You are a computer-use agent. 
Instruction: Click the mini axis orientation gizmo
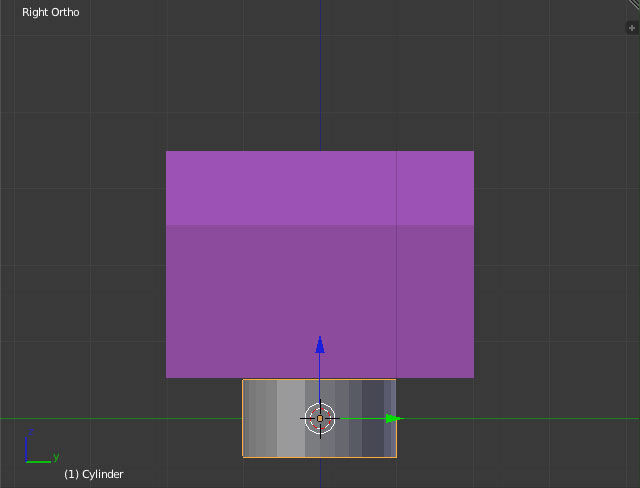tap(36, 450)
